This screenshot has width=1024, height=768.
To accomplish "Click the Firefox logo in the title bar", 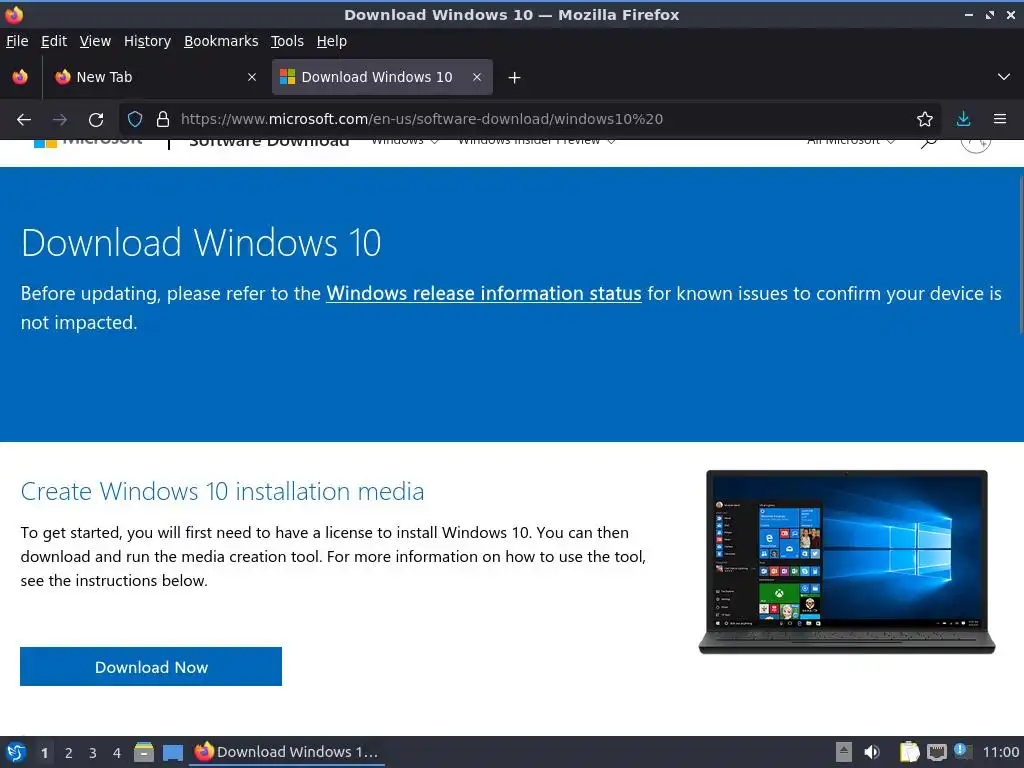I will coord(14,14).
